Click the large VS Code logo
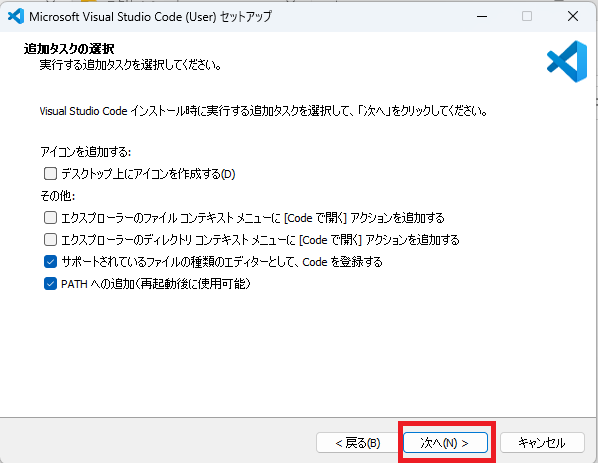Screen dimensions: 598x463 click(567, 61)
